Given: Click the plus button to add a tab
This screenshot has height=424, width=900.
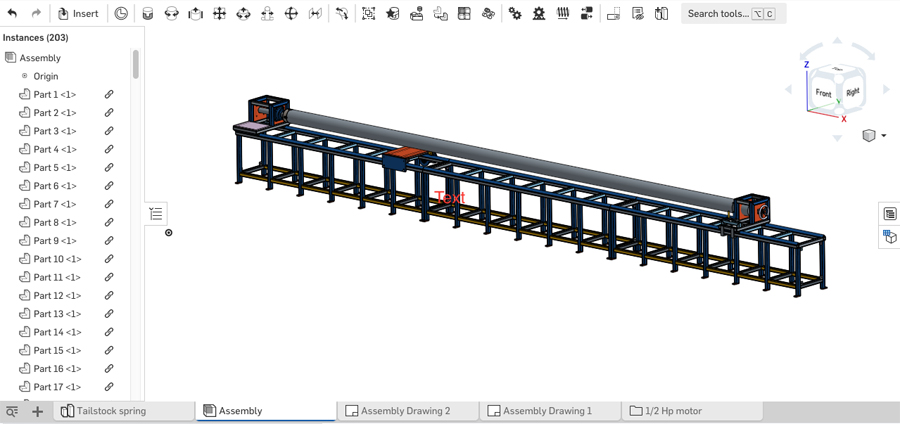Looking at the screenshot, I should pyautogui.click(x=38, y=411).
